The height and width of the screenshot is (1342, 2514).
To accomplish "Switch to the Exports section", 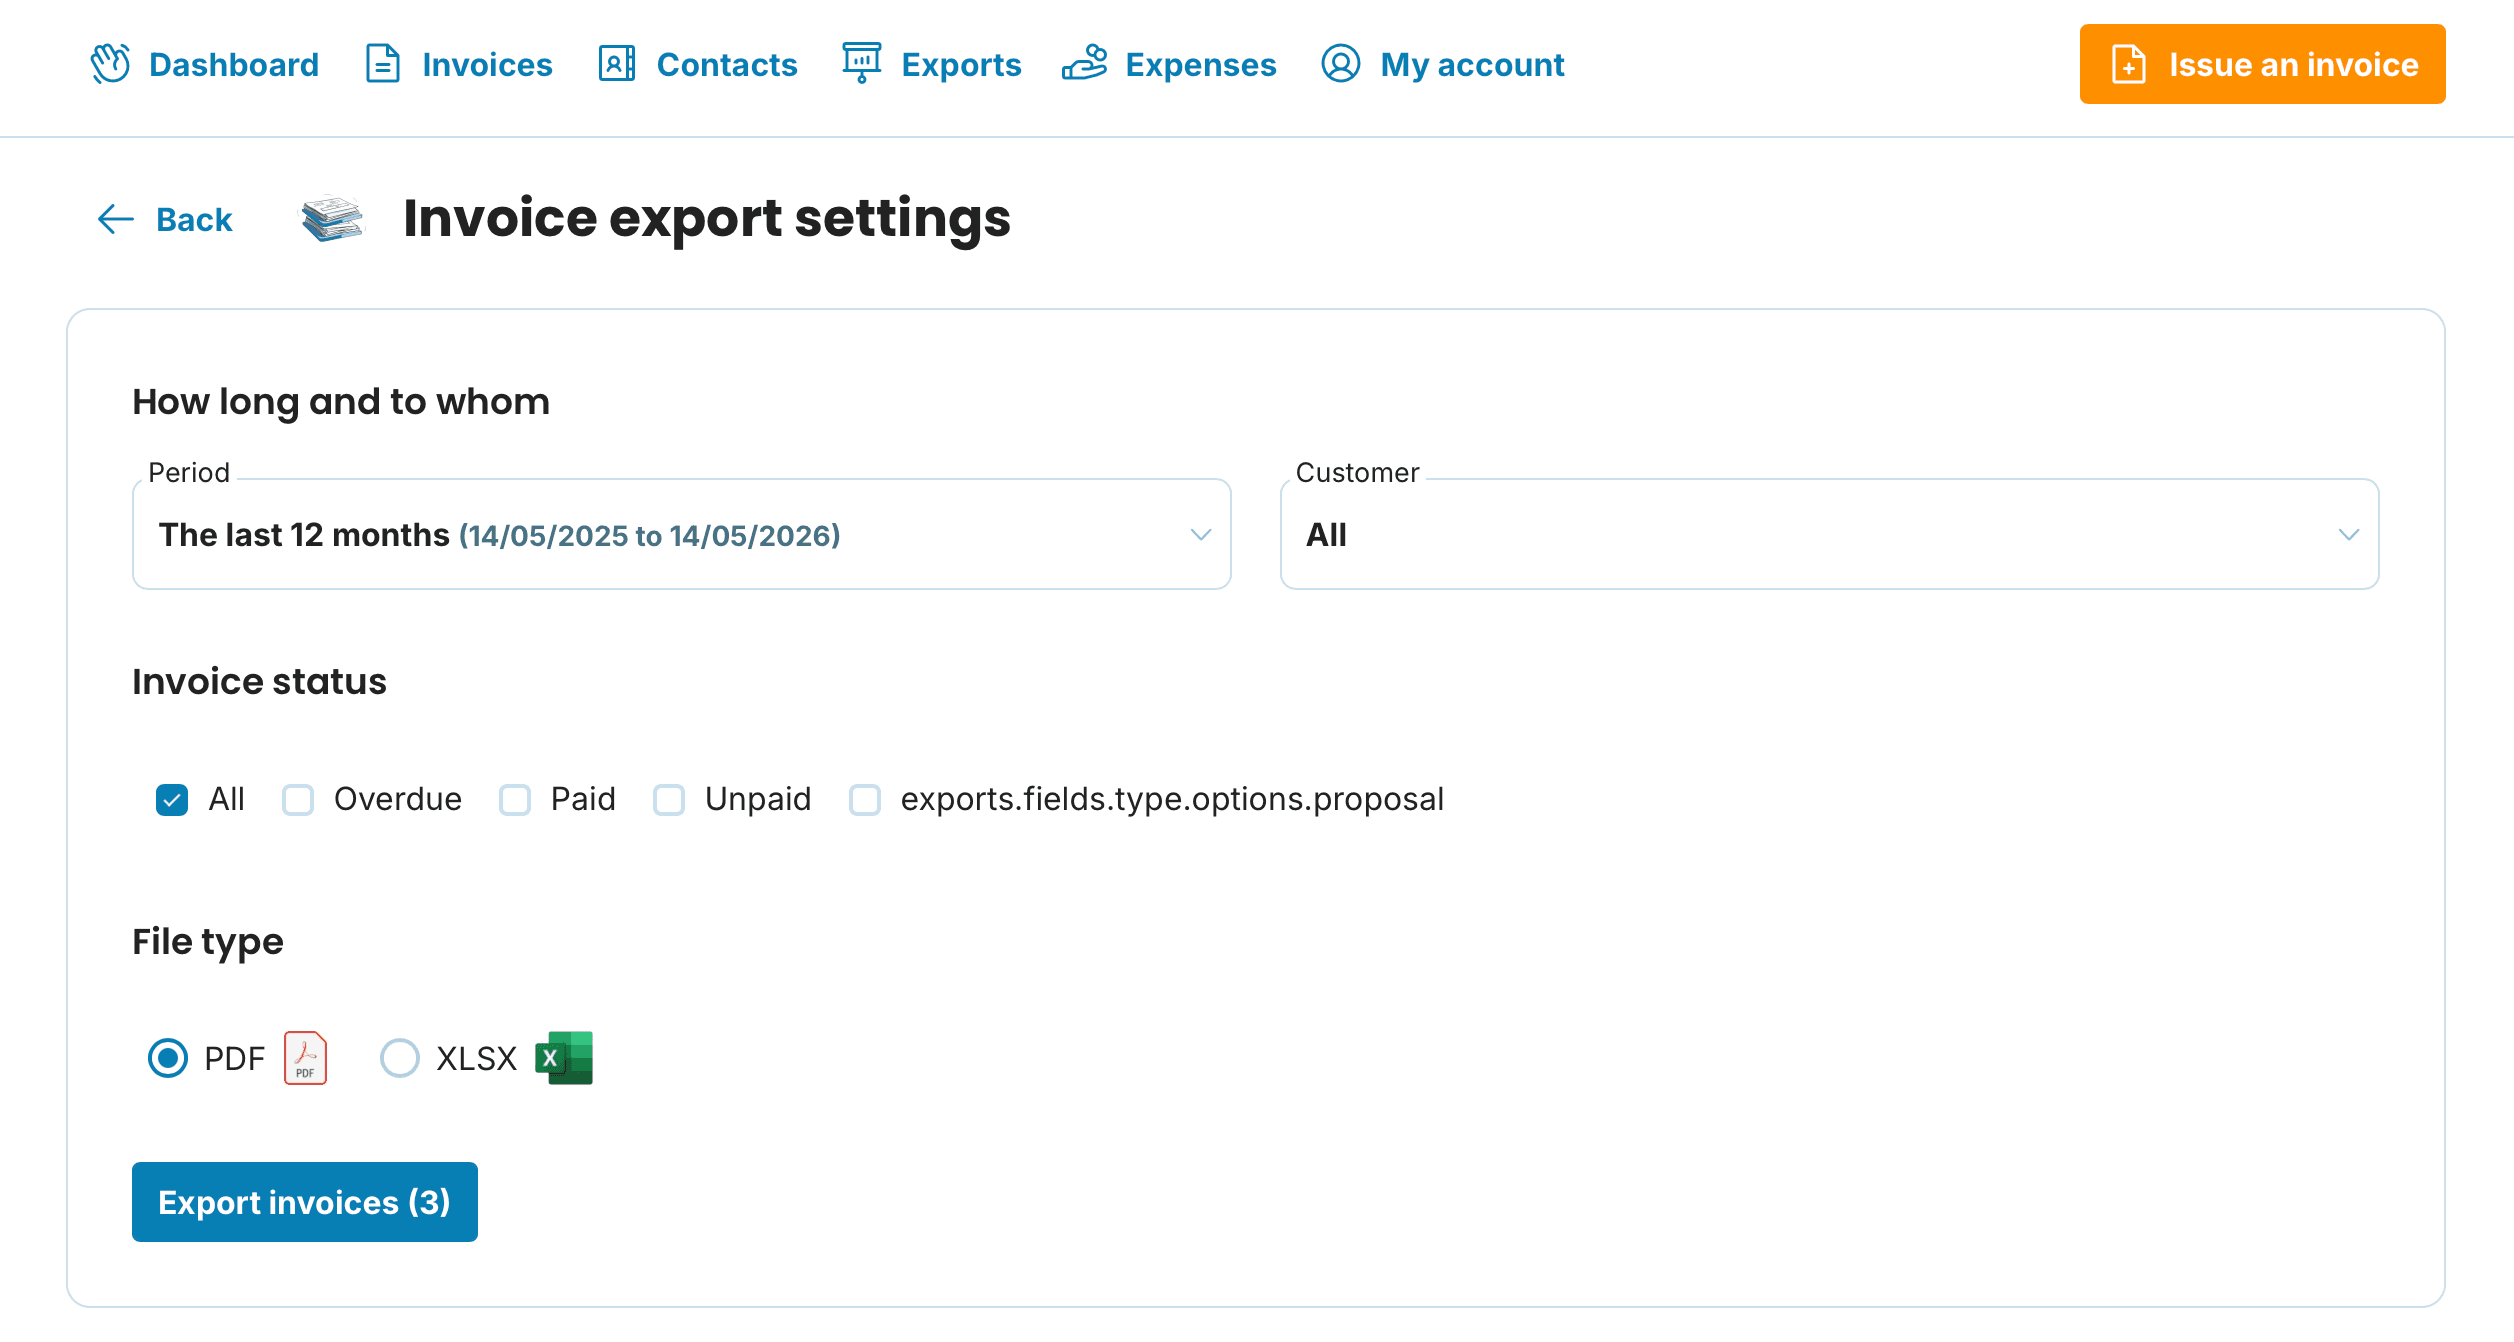I will tap(931, 64).
